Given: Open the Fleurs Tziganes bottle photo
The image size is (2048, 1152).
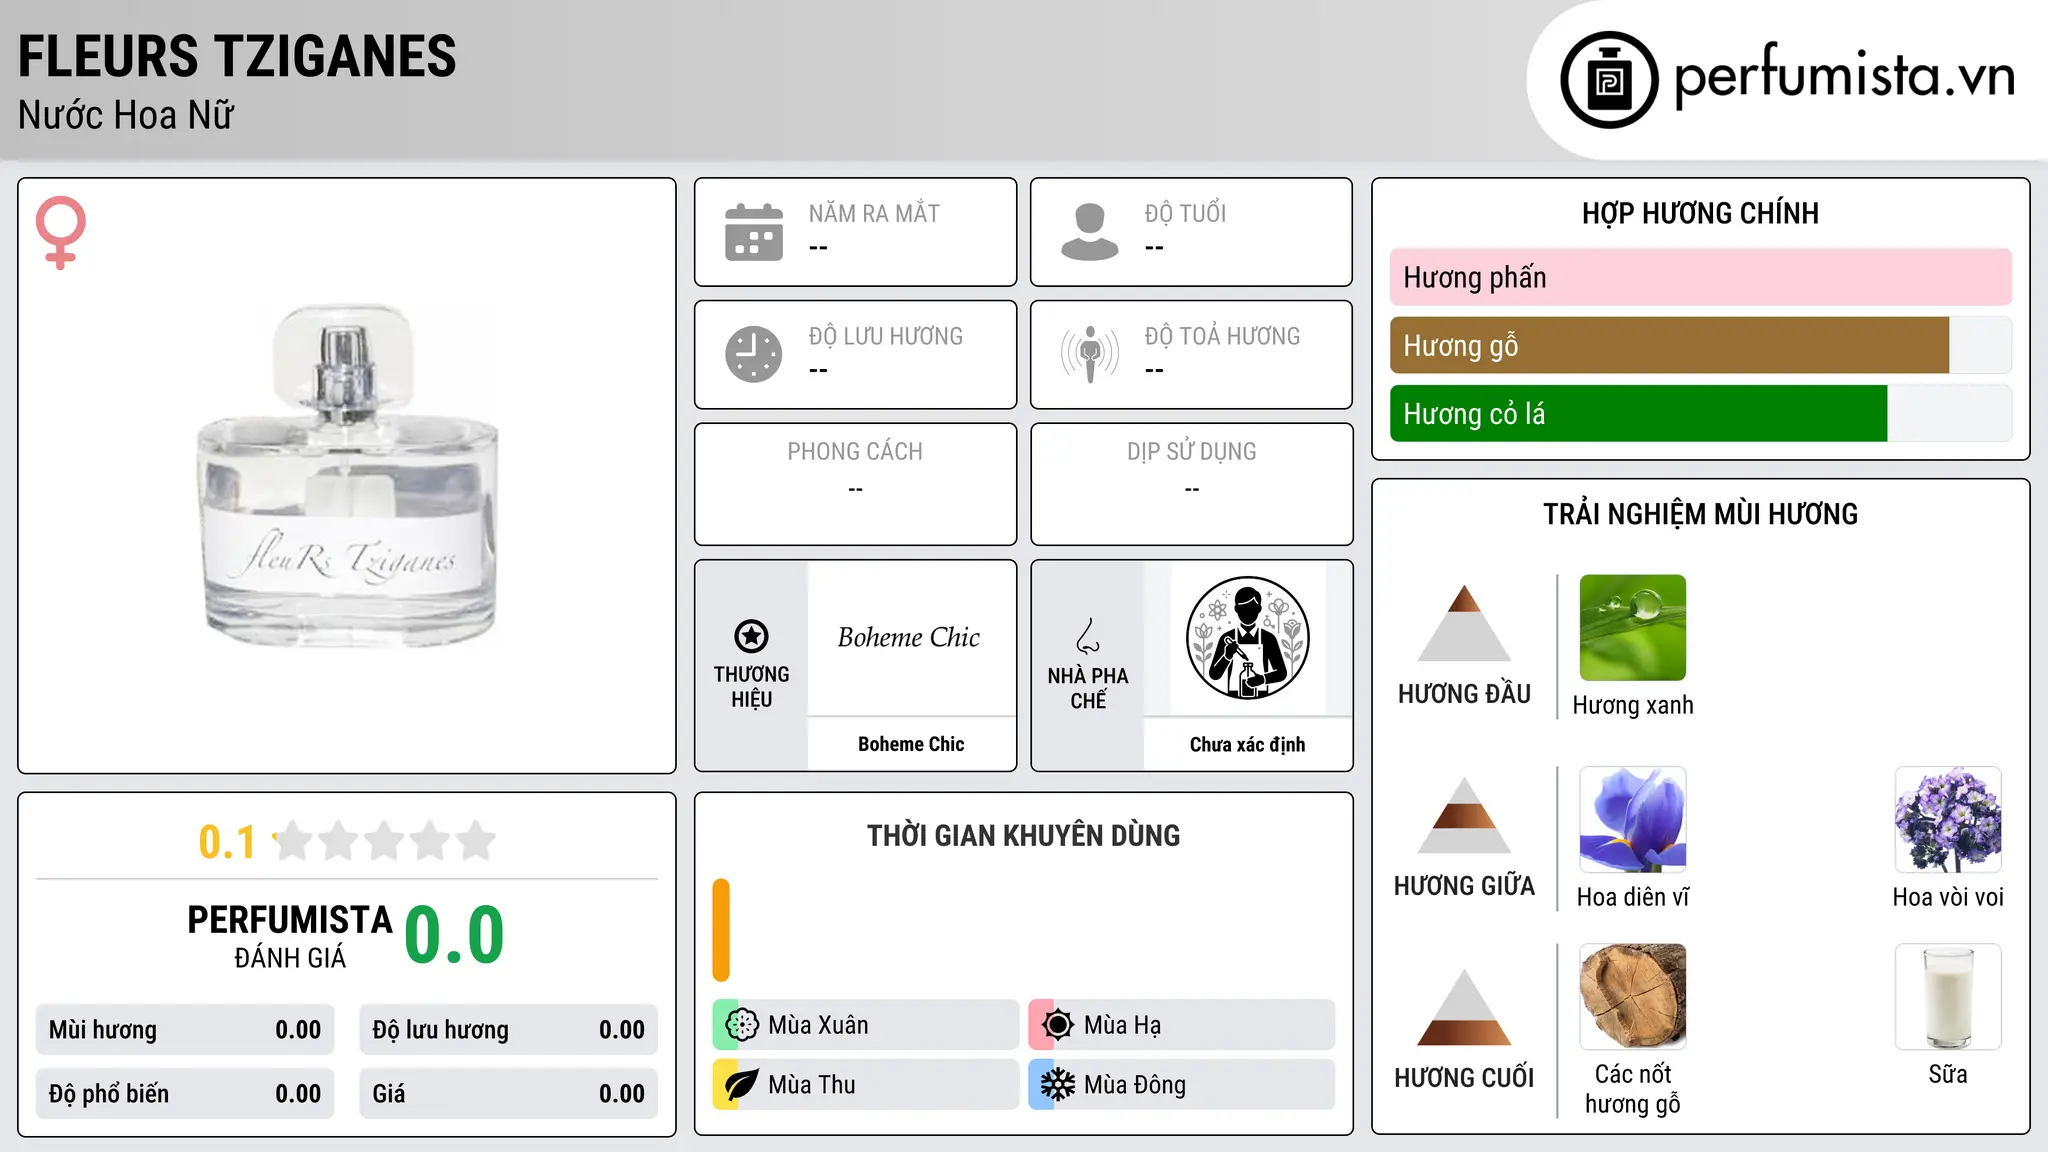Looking at the screenshot, I should coord(347,476).
